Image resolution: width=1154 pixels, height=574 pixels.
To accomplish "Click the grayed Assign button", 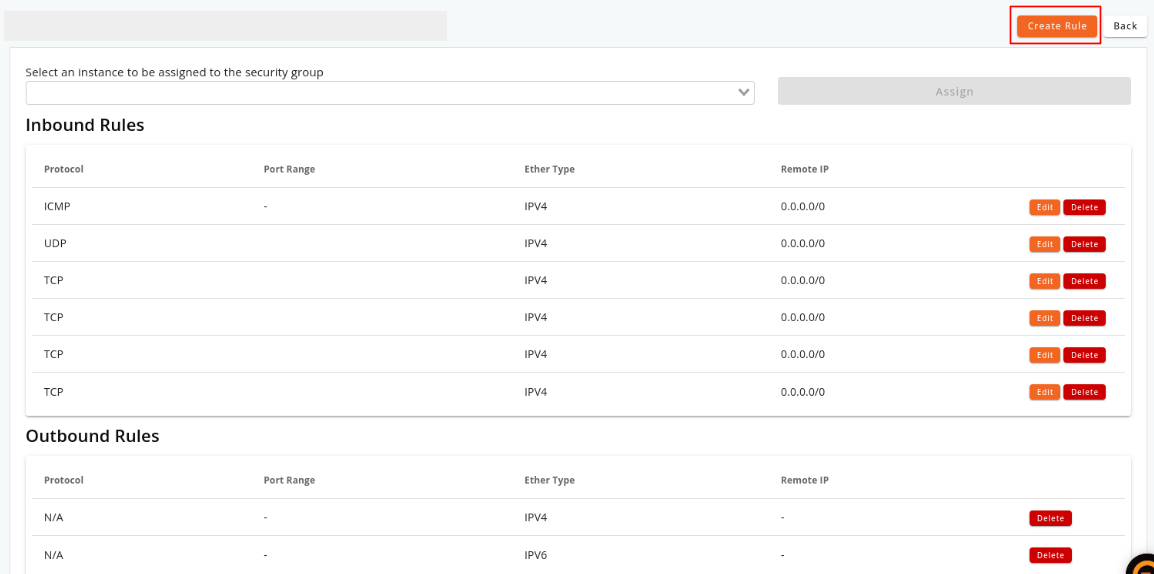I will tap(954, 91).
